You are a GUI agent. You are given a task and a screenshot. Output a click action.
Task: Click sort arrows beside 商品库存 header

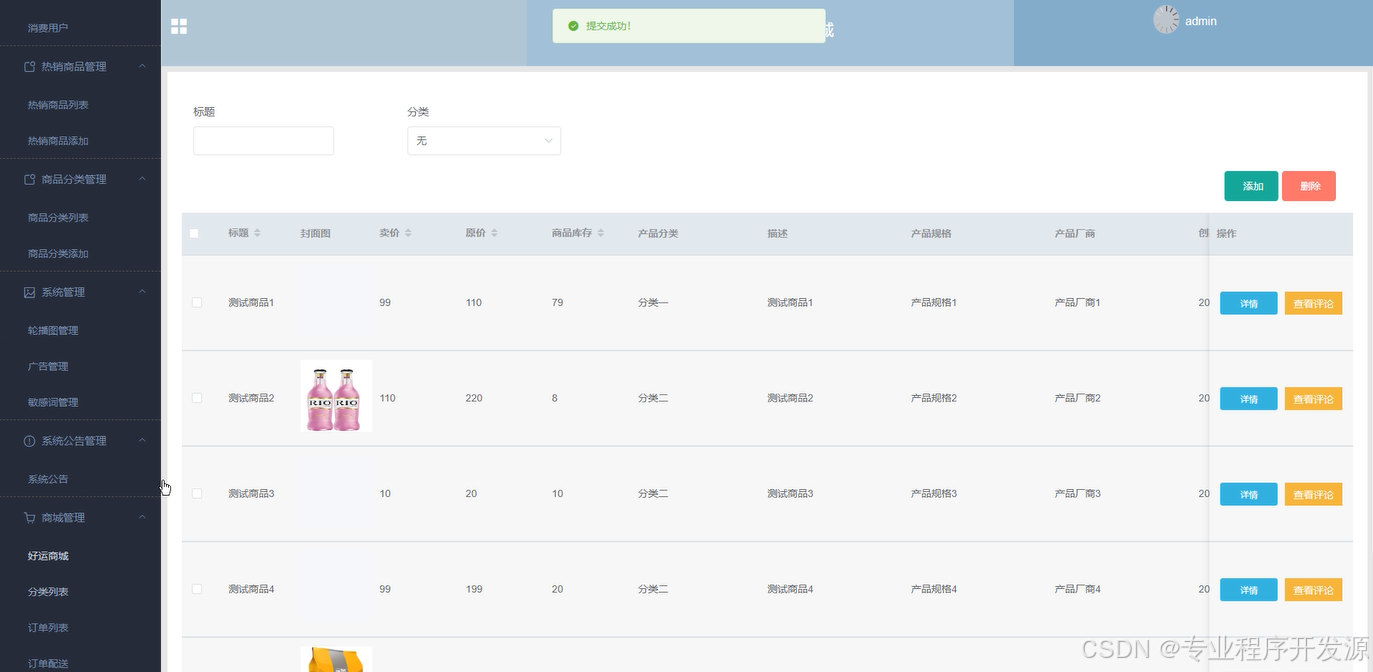point(601,233)
